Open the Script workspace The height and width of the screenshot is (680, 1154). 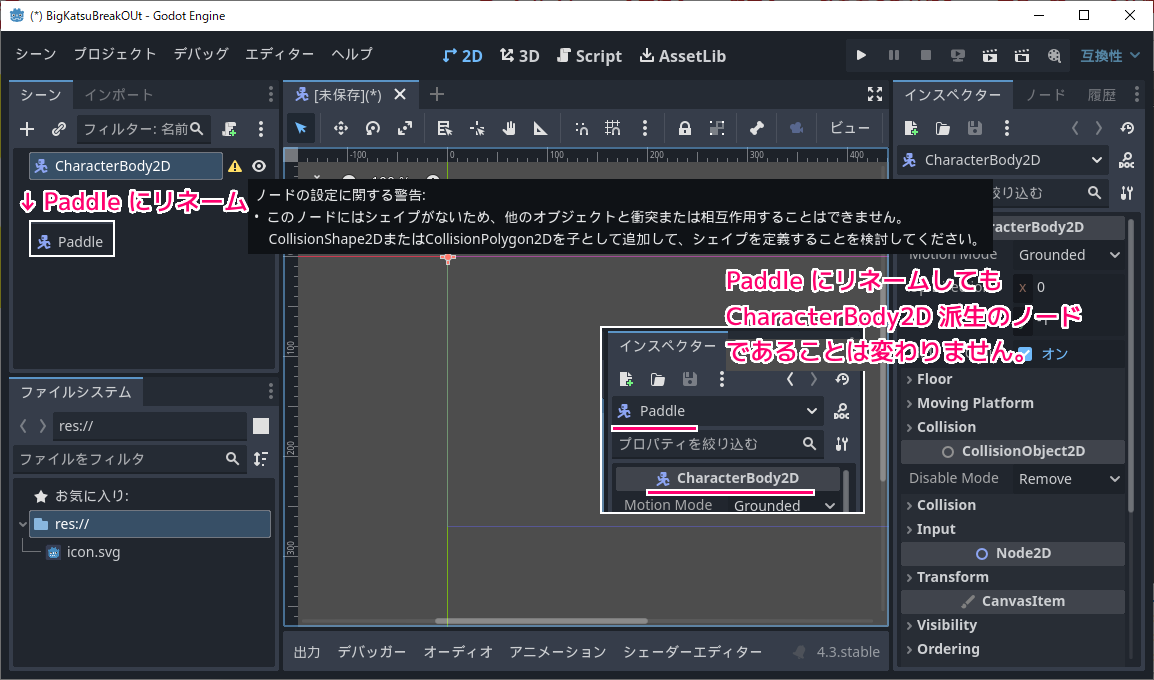point(590,56)
